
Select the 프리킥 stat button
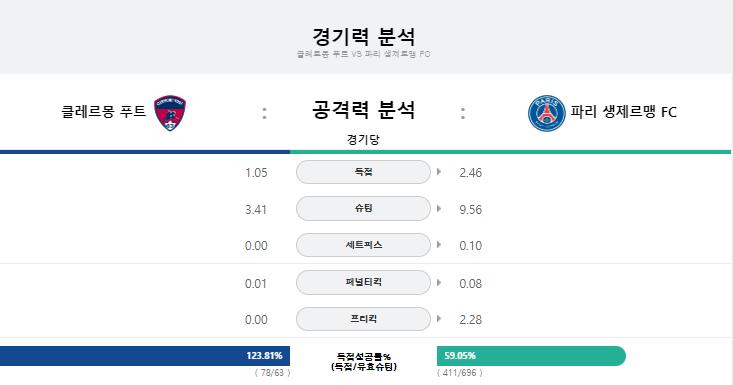point(363,319)
